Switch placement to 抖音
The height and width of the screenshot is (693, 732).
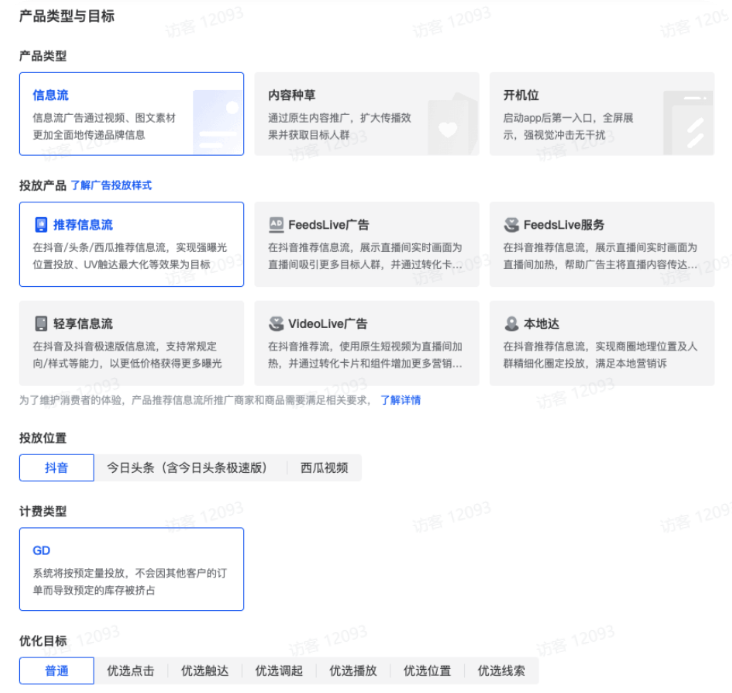tap(56, 467)
